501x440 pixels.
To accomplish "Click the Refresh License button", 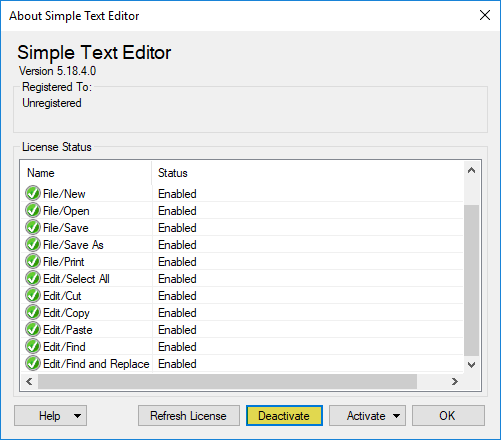I will 189,416.
